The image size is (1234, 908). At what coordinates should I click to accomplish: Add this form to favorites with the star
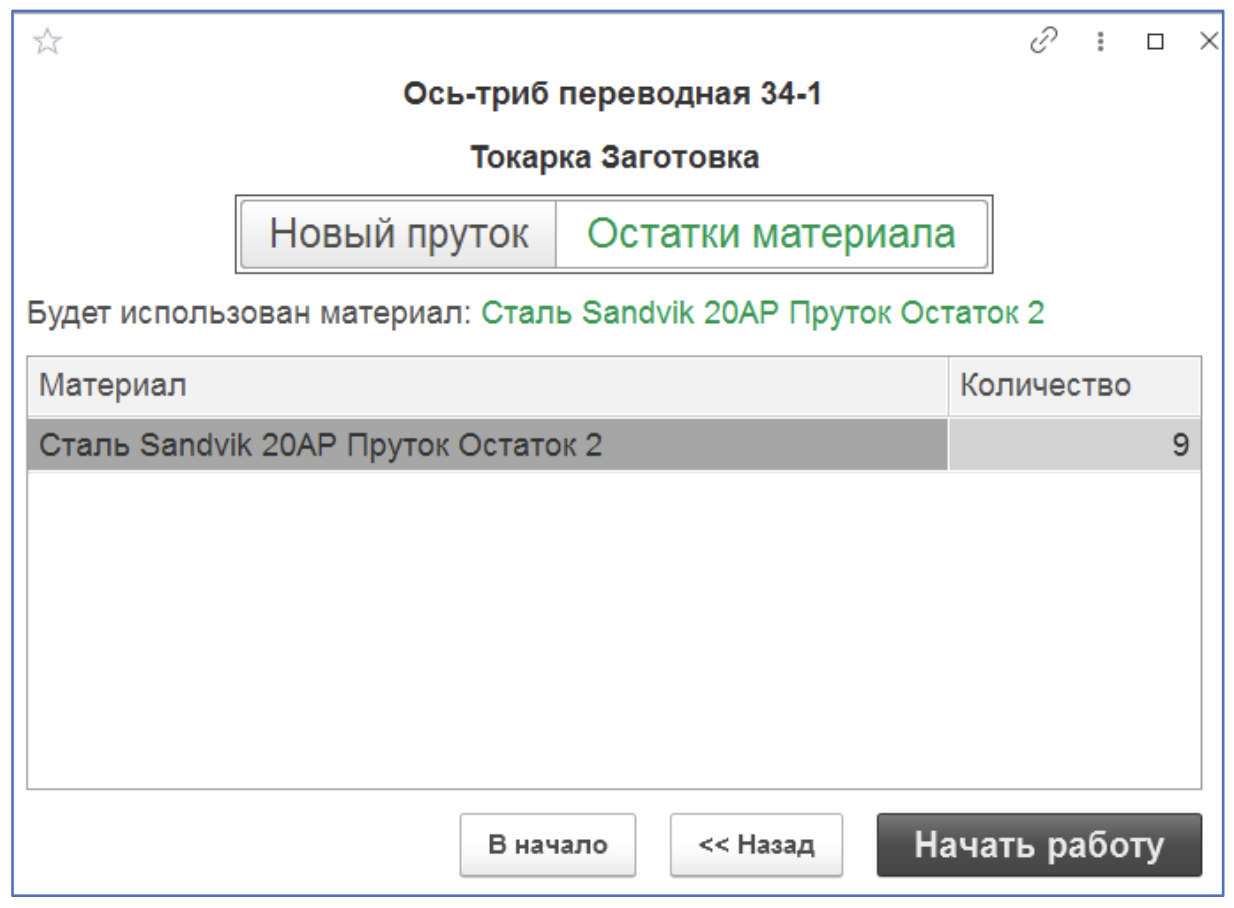[48, 41]
